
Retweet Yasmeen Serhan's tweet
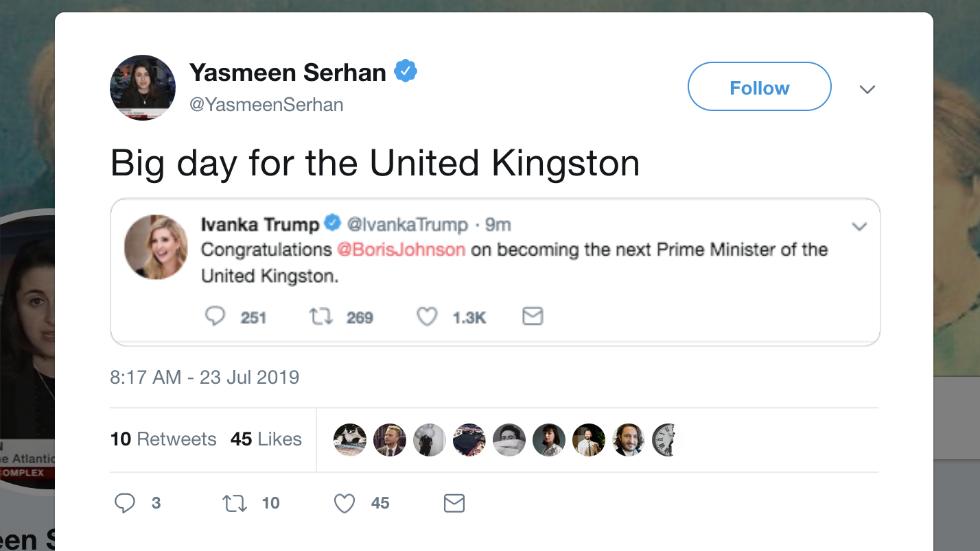(x=236, y=503)
